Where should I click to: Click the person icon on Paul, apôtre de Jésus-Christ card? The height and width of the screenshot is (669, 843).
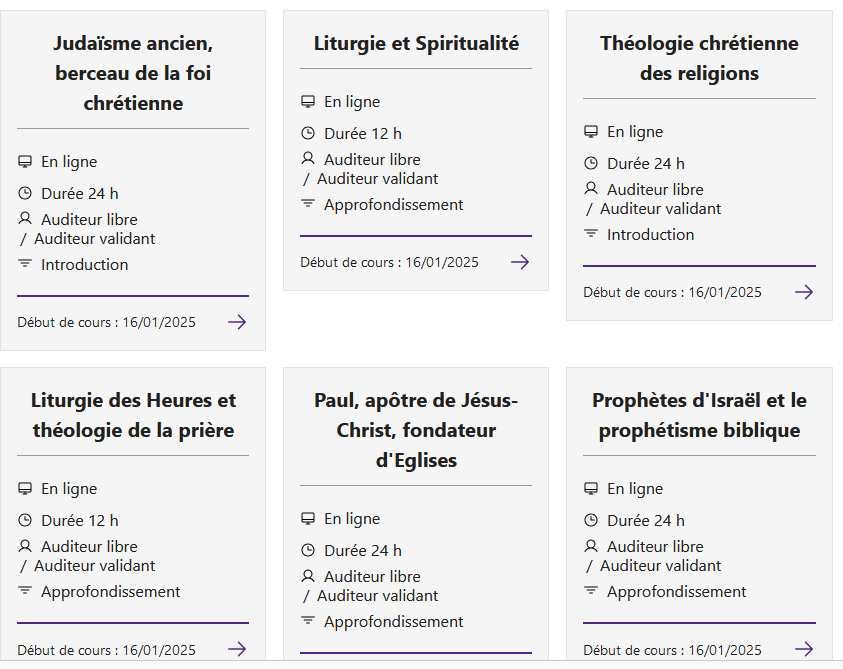click(307, 576)
